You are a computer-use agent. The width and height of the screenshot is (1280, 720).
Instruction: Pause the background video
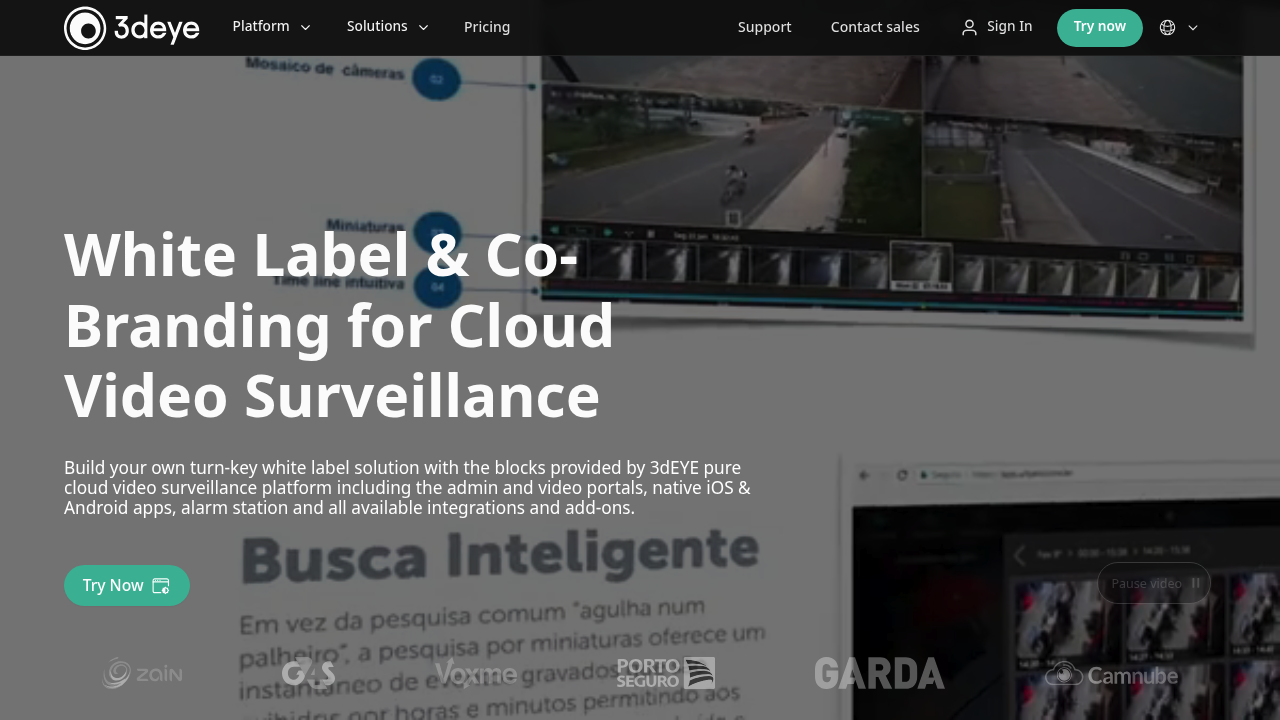click(x=1154, y=583)
